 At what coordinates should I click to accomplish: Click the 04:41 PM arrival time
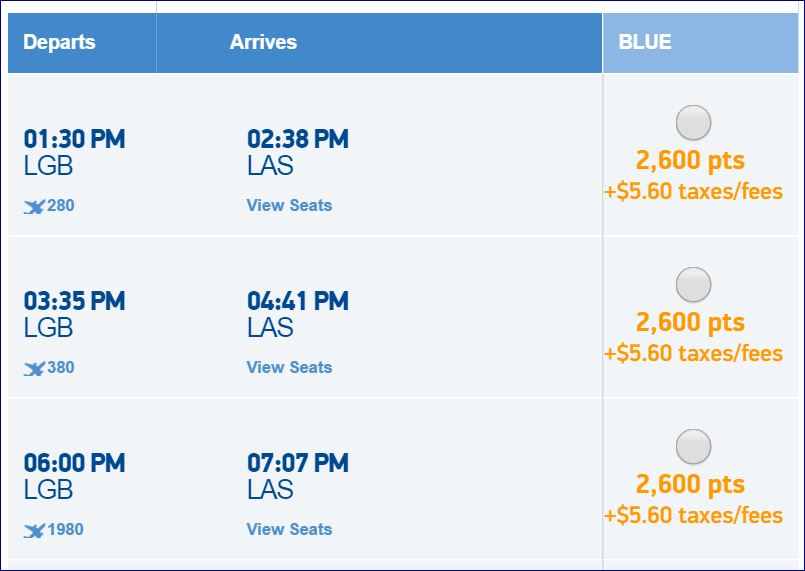click(x=297, y=301)
